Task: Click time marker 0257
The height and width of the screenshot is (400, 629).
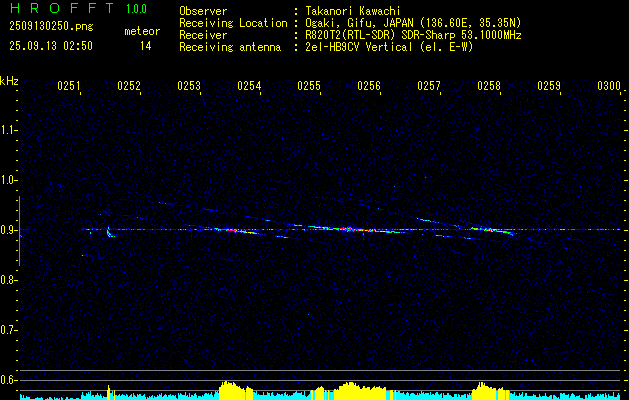Action: 429,86
